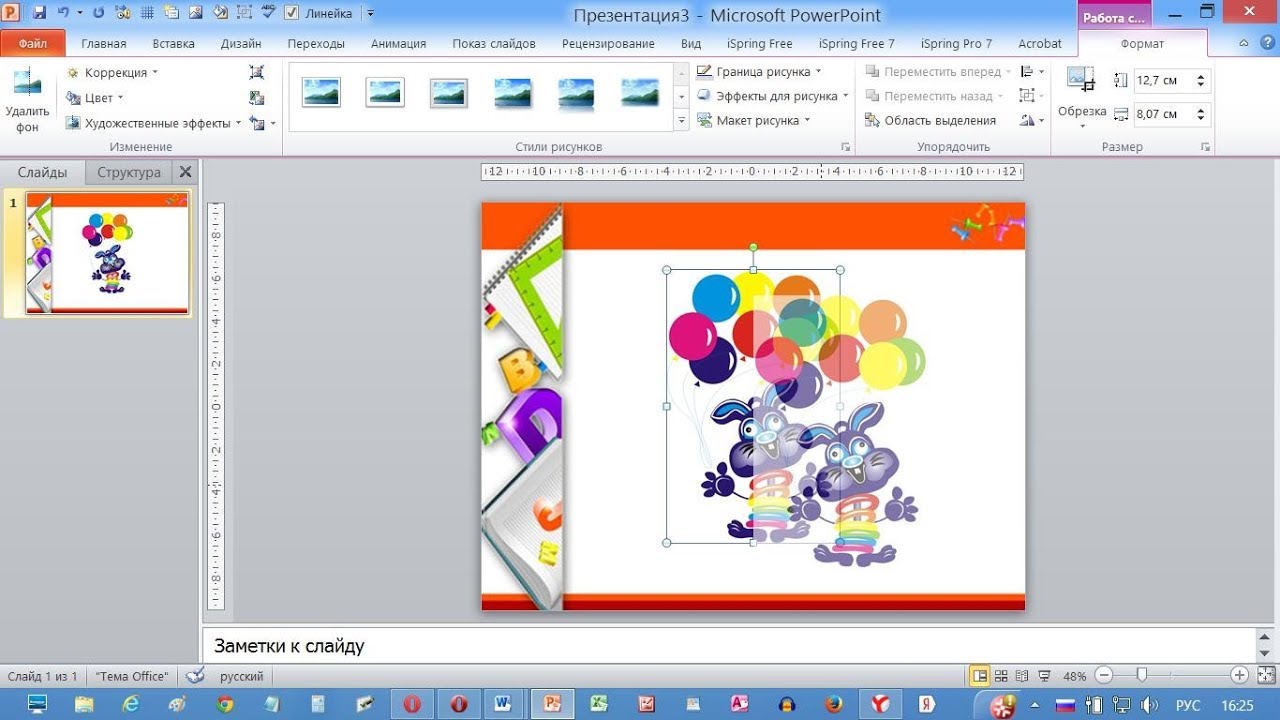Click the zoom slider handle in status bar
This screenshot has width=1280, height=720.
click(x=1142, y=676)
